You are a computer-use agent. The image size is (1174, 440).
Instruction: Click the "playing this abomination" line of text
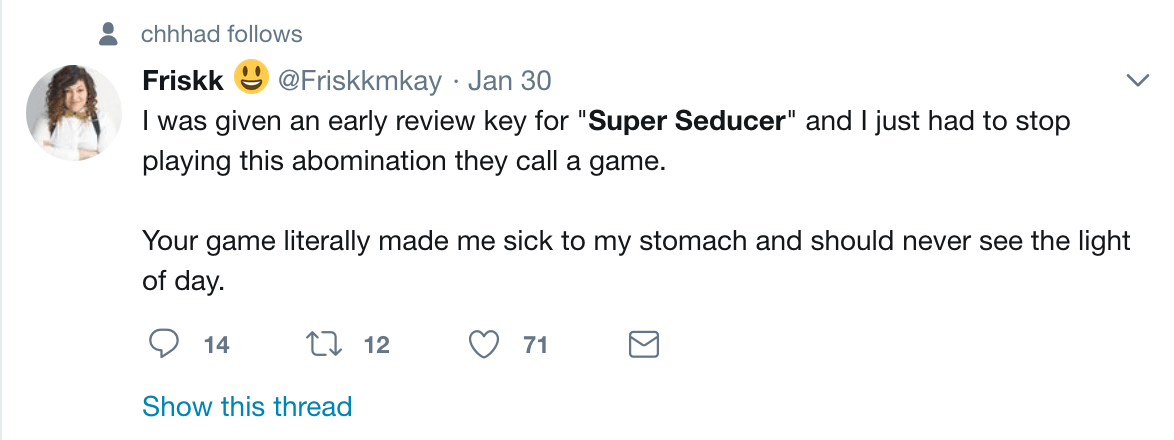[404, 162]
